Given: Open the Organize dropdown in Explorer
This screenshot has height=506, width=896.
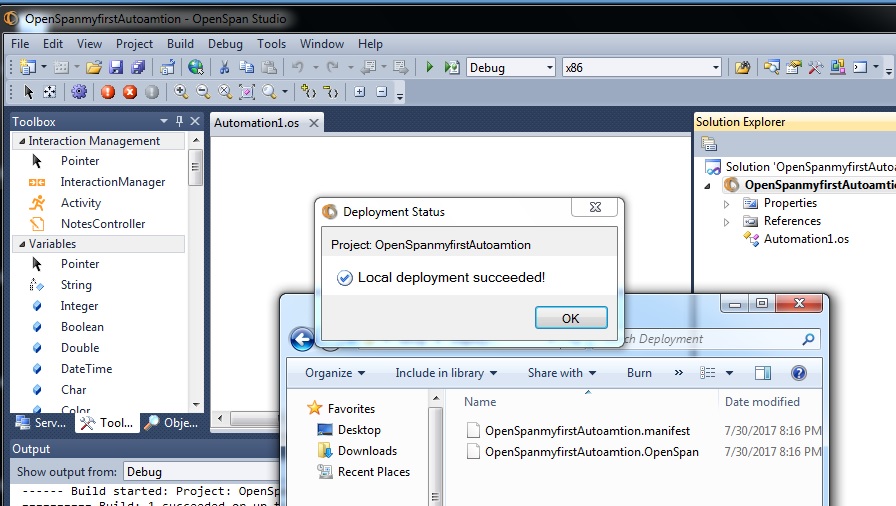Looking at the screenshot, I should tap(335, 373).
